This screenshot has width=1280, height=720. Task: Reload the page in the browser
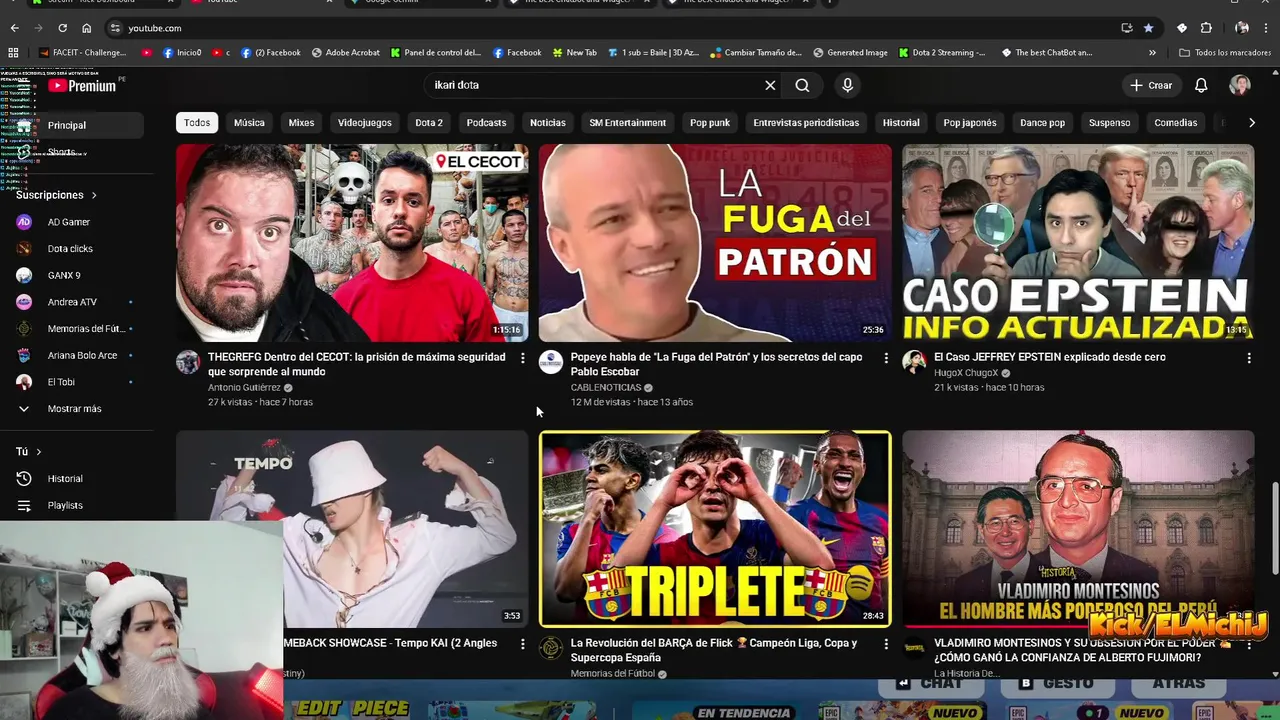click(62, 28)
